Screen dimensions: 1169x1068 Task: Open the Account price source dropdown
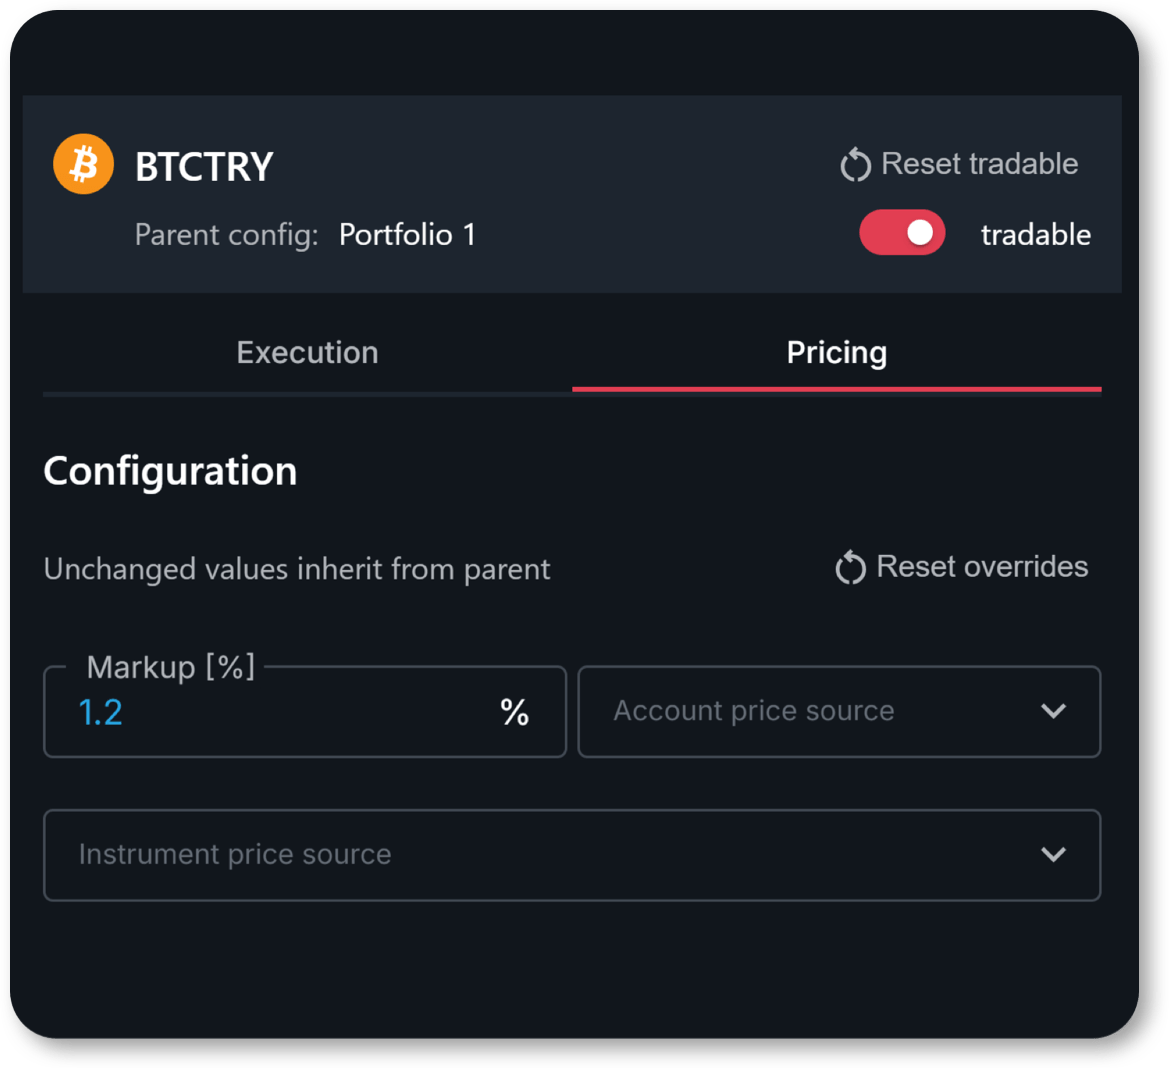point(839,712)
